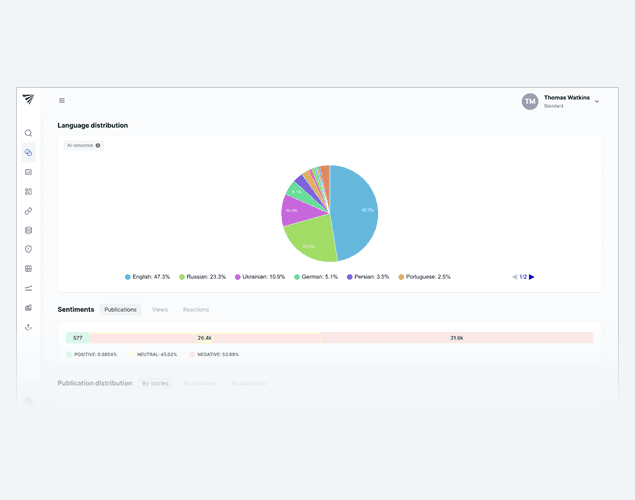
Task: Go to next legend page arrow
Action: pyautogui.click(x=532, y=277)
